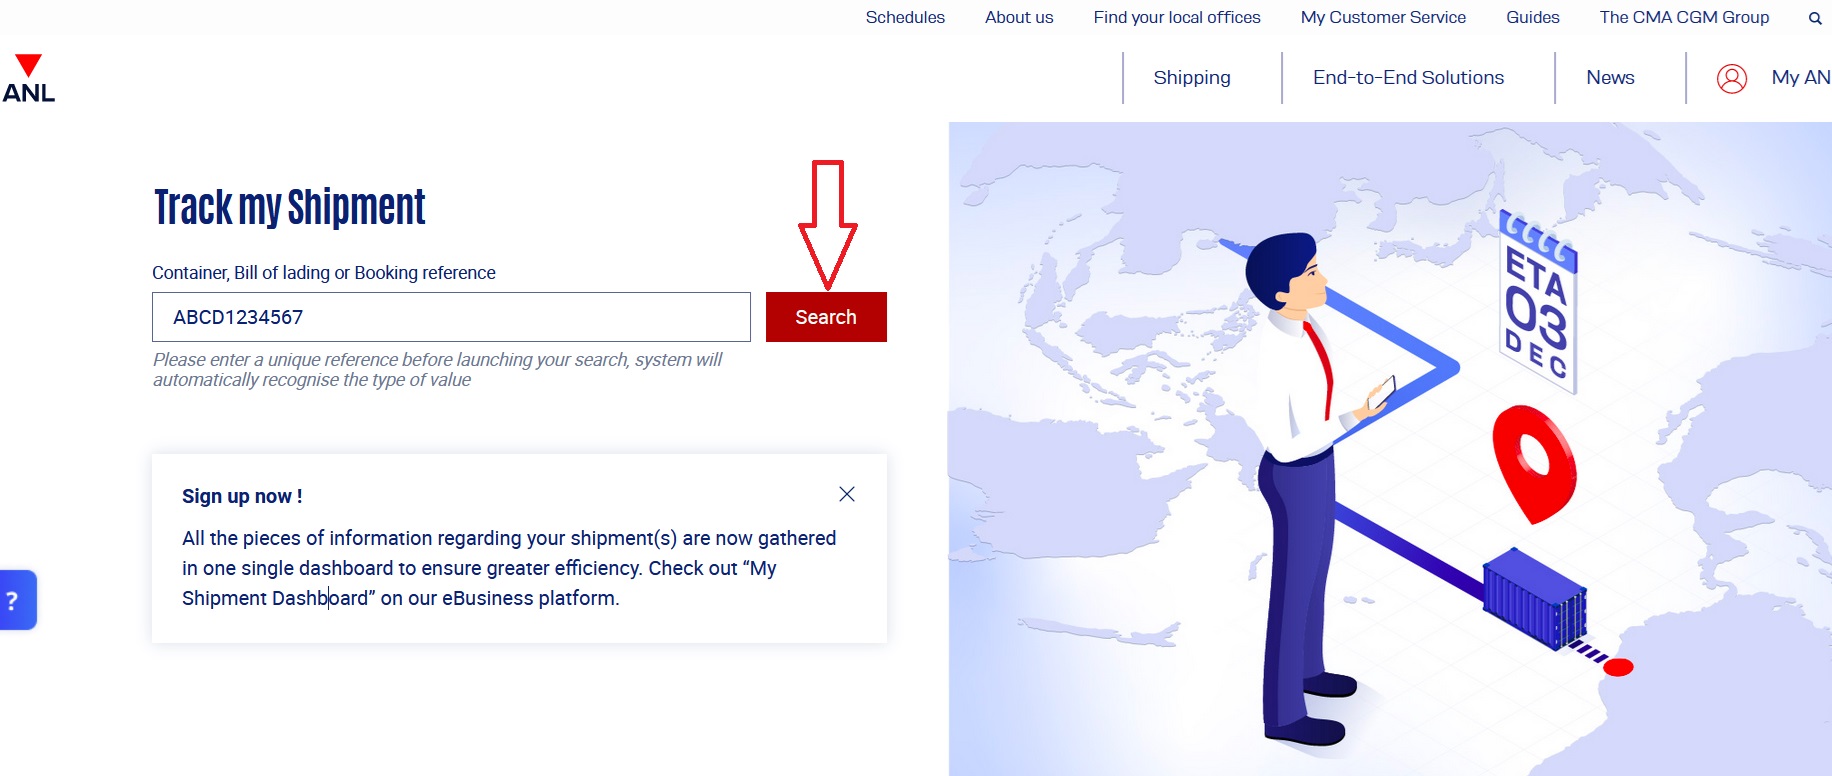Go to Schedules link

905,17
